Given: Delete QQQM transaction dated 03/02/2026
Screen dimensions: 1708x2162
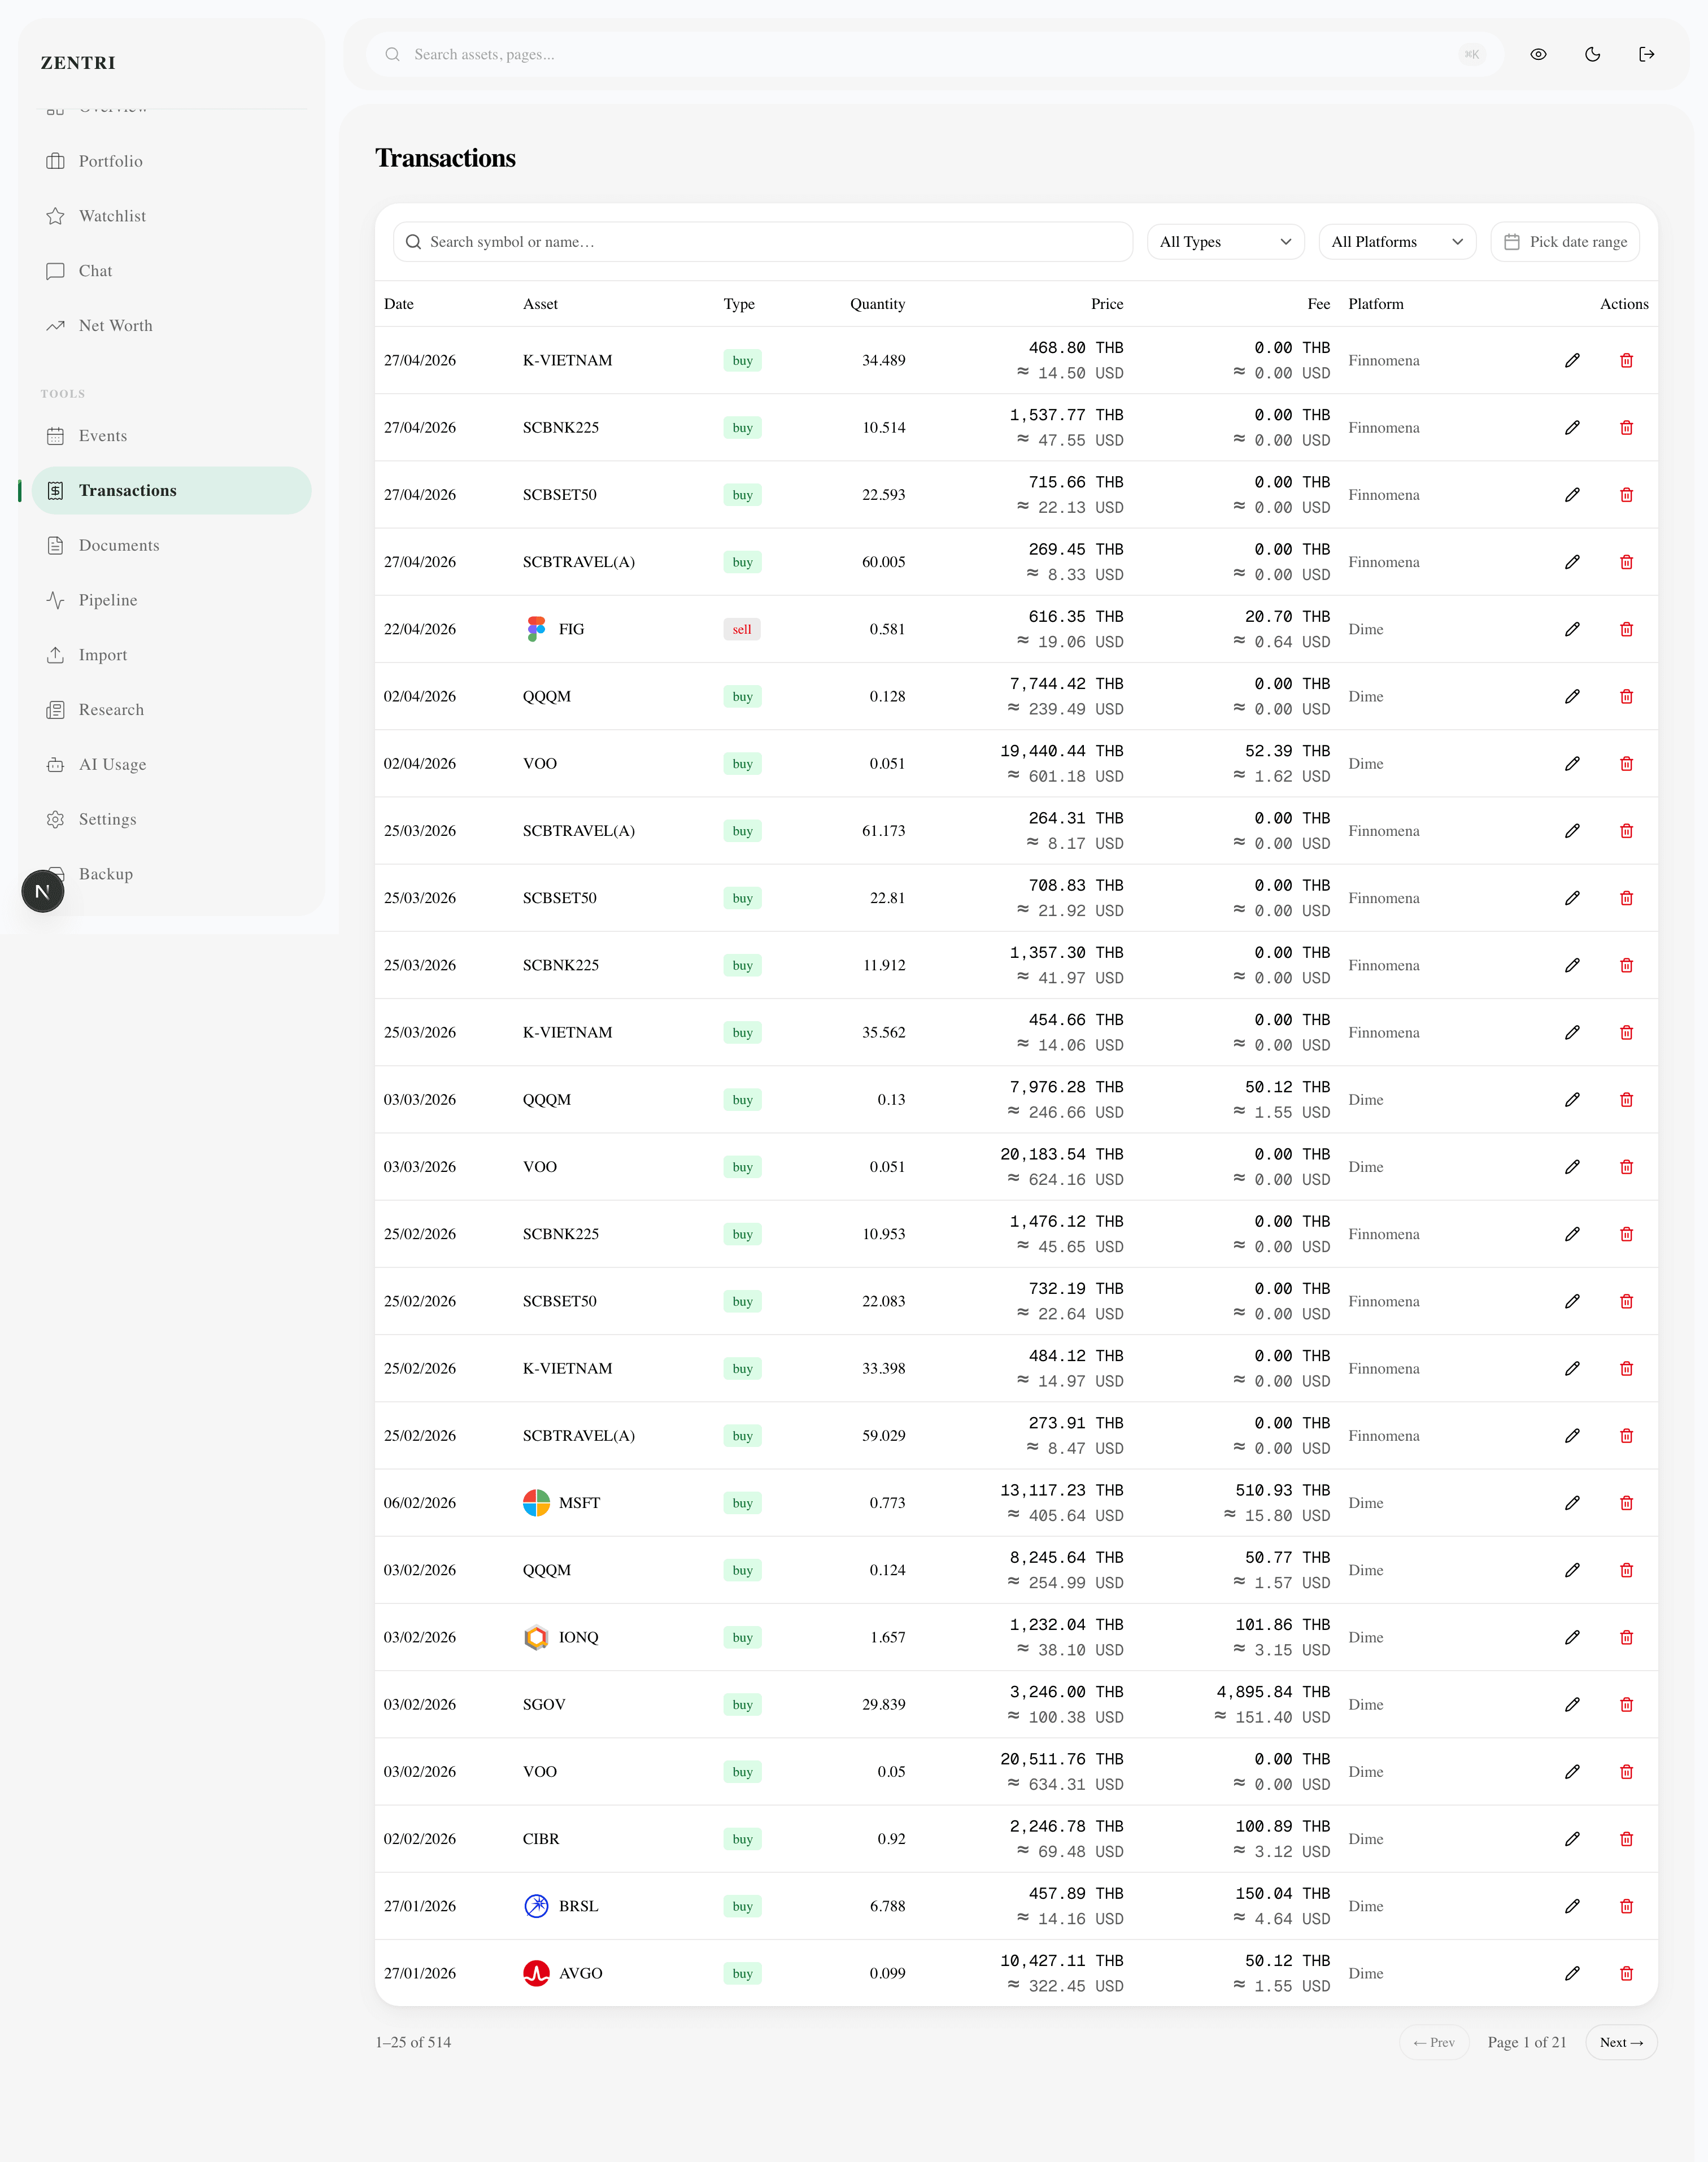Looking at the screenshot, I should 1626,1570.
